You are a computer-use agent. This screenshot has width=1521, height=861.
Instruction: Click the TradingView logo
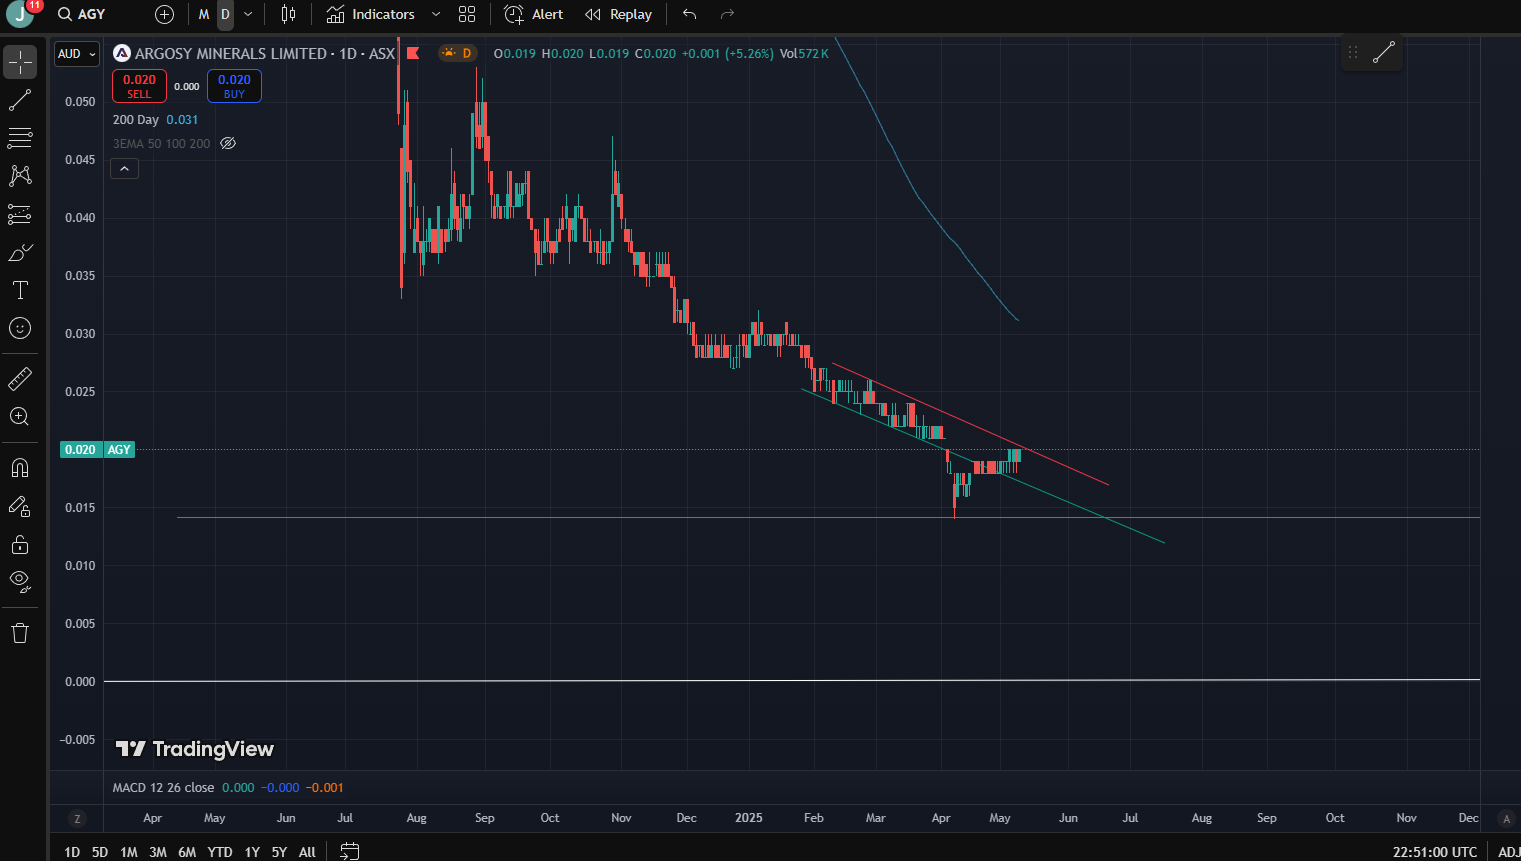(x=195, y=749)
